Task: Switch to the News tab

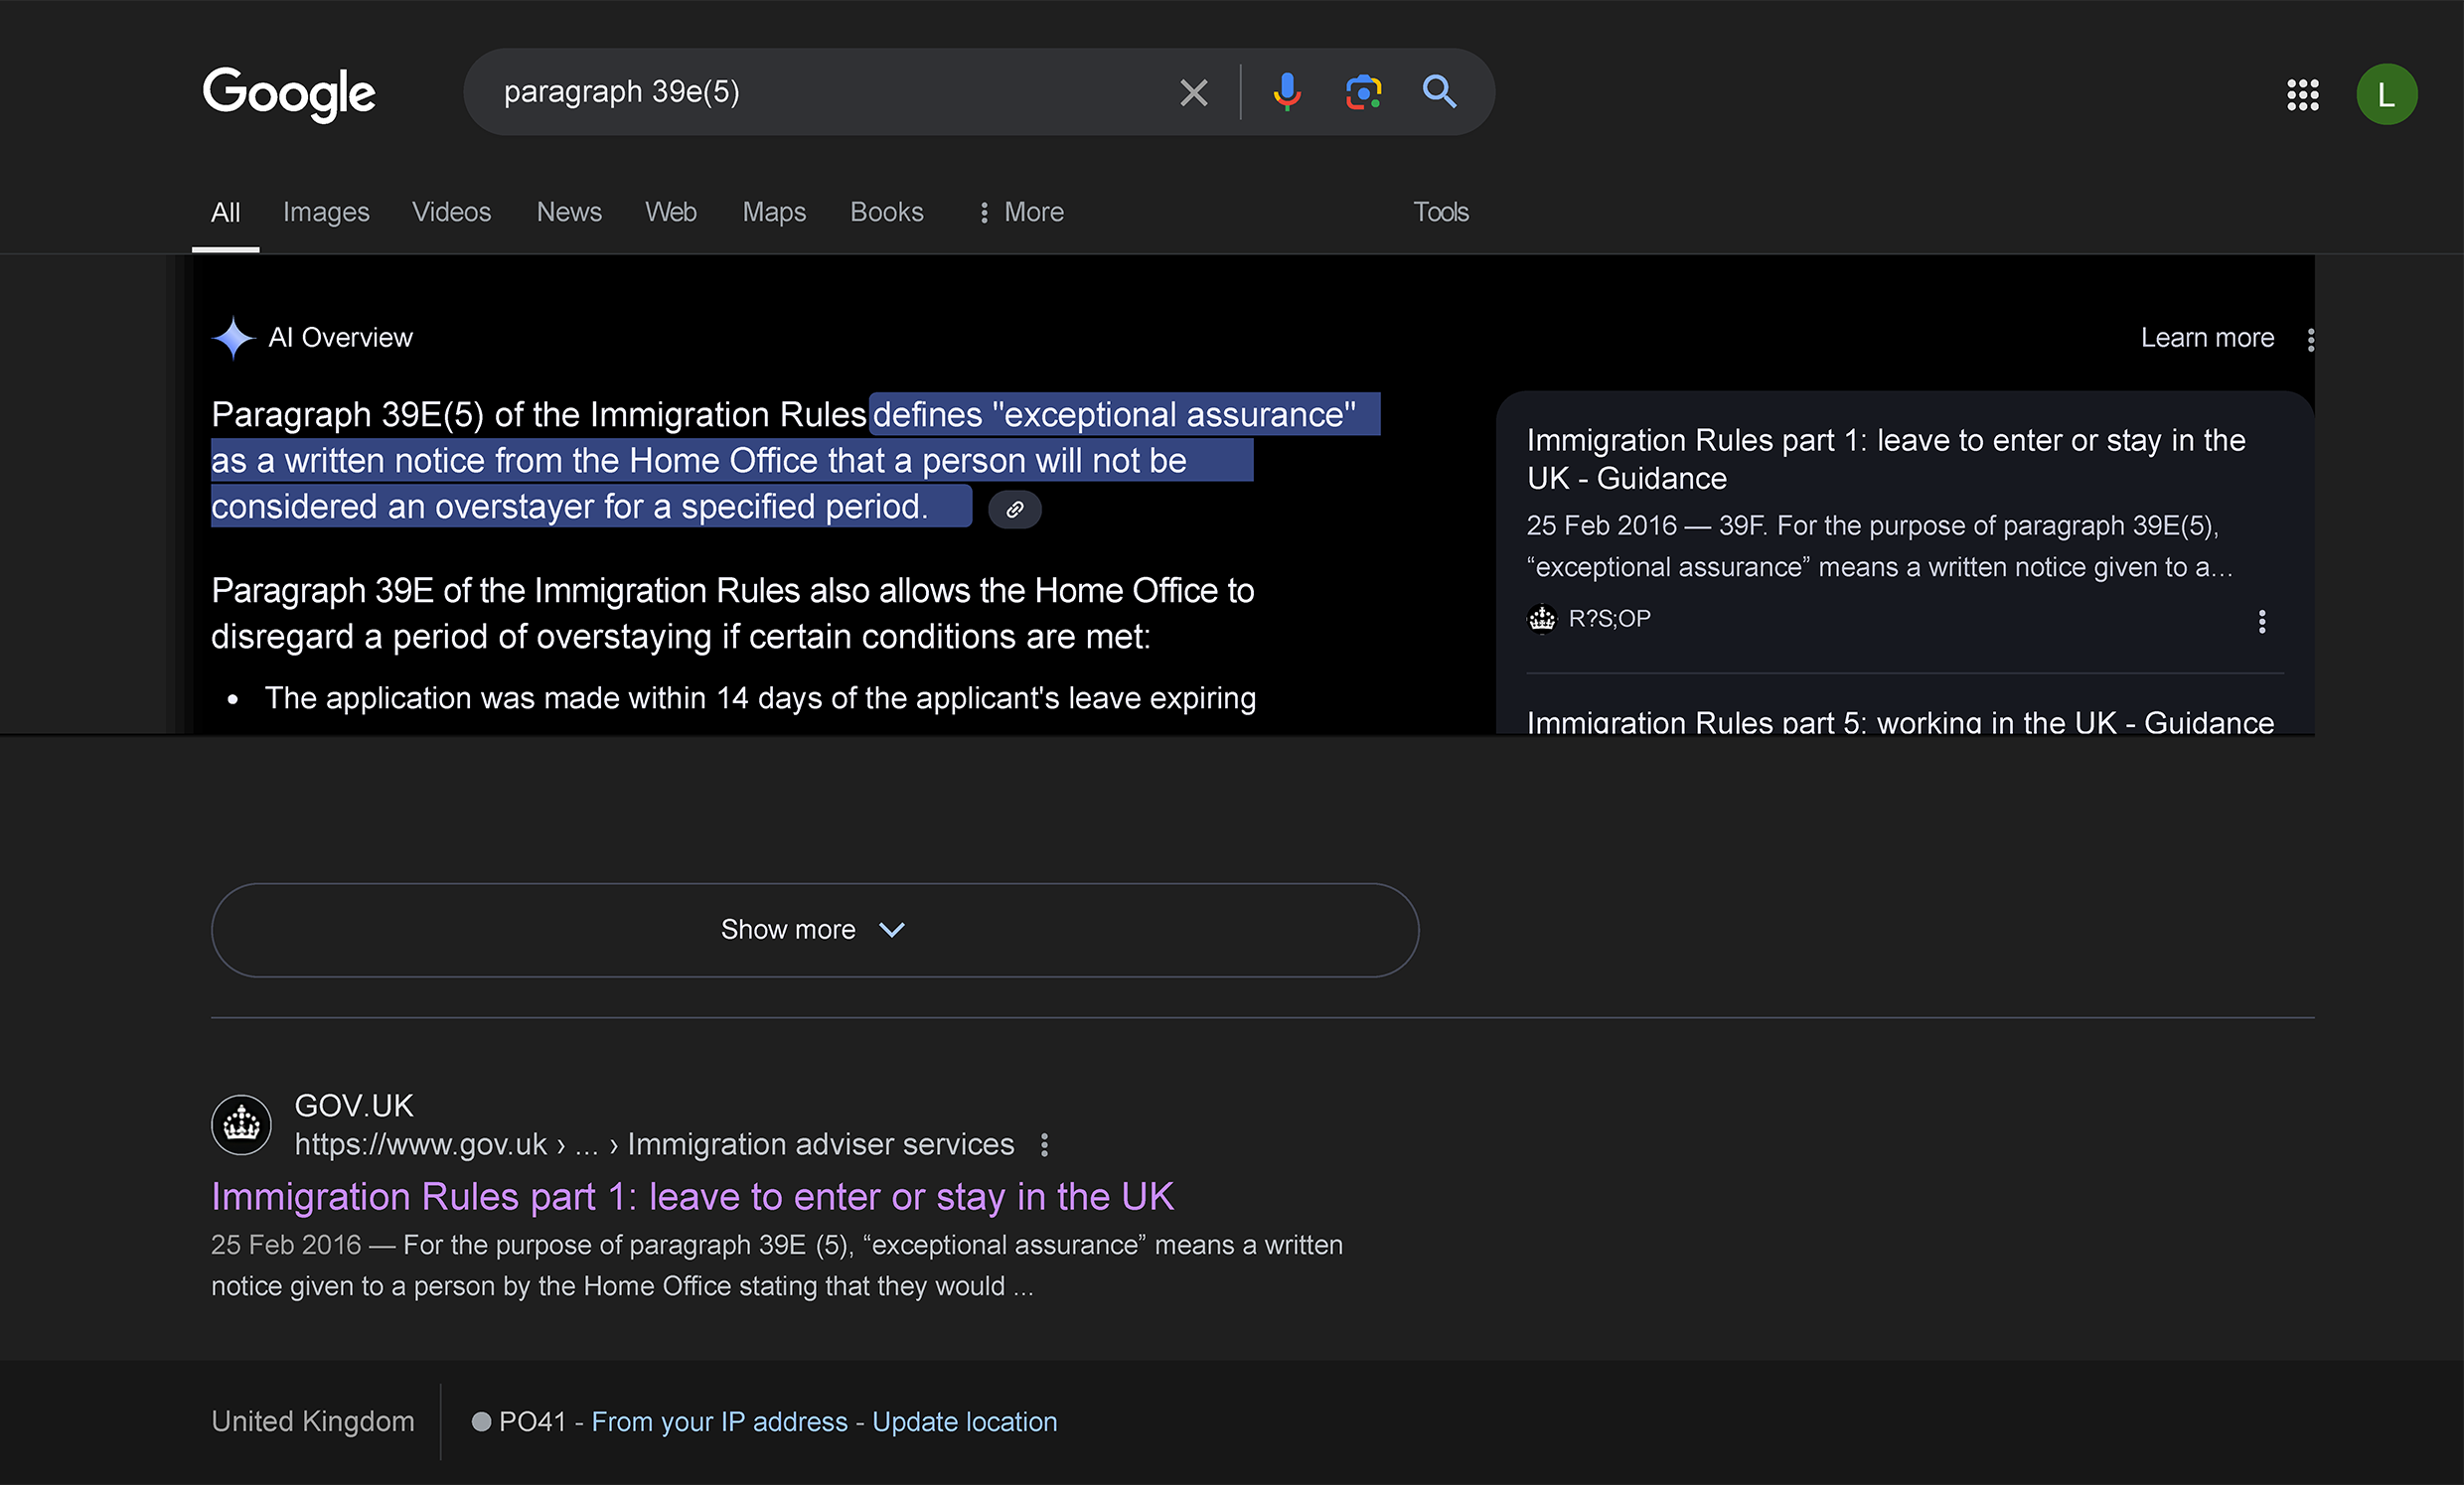Action: pos(569,212)
